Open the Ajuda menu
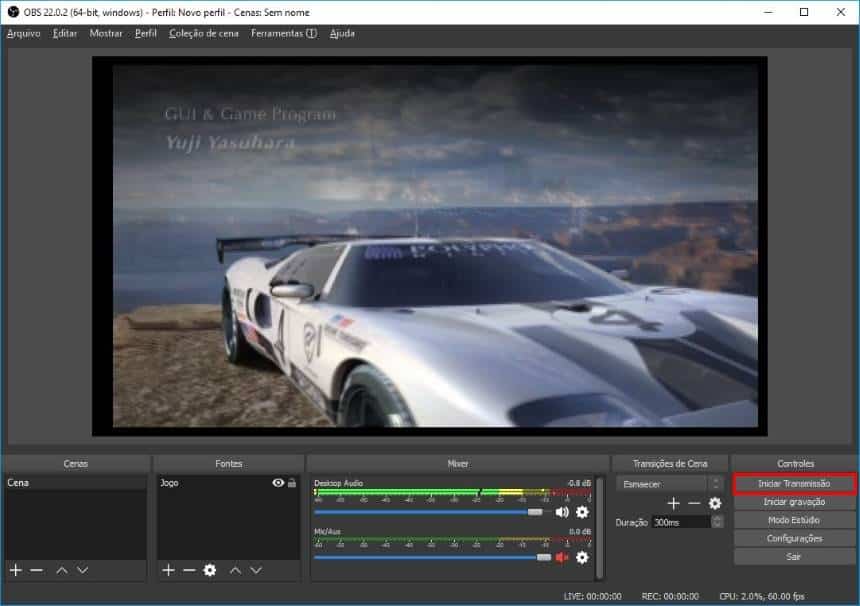This screenshot has height=606, width=860. point(342,33)
